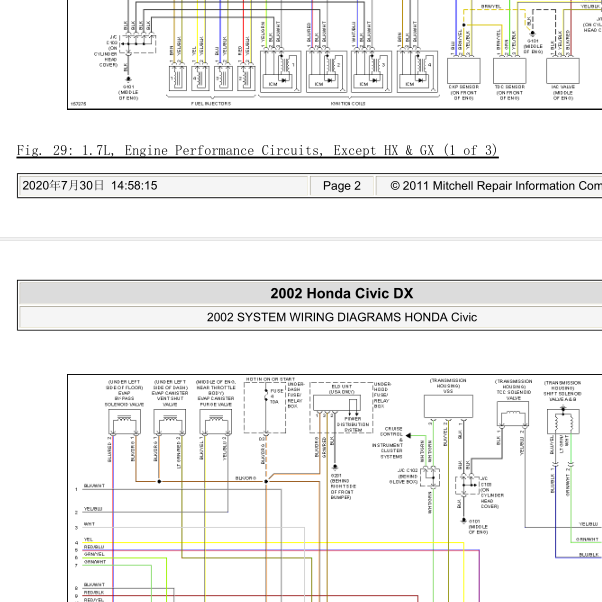Click the POWER DISTRIBUTION SYSTEM label

[353, 424]
